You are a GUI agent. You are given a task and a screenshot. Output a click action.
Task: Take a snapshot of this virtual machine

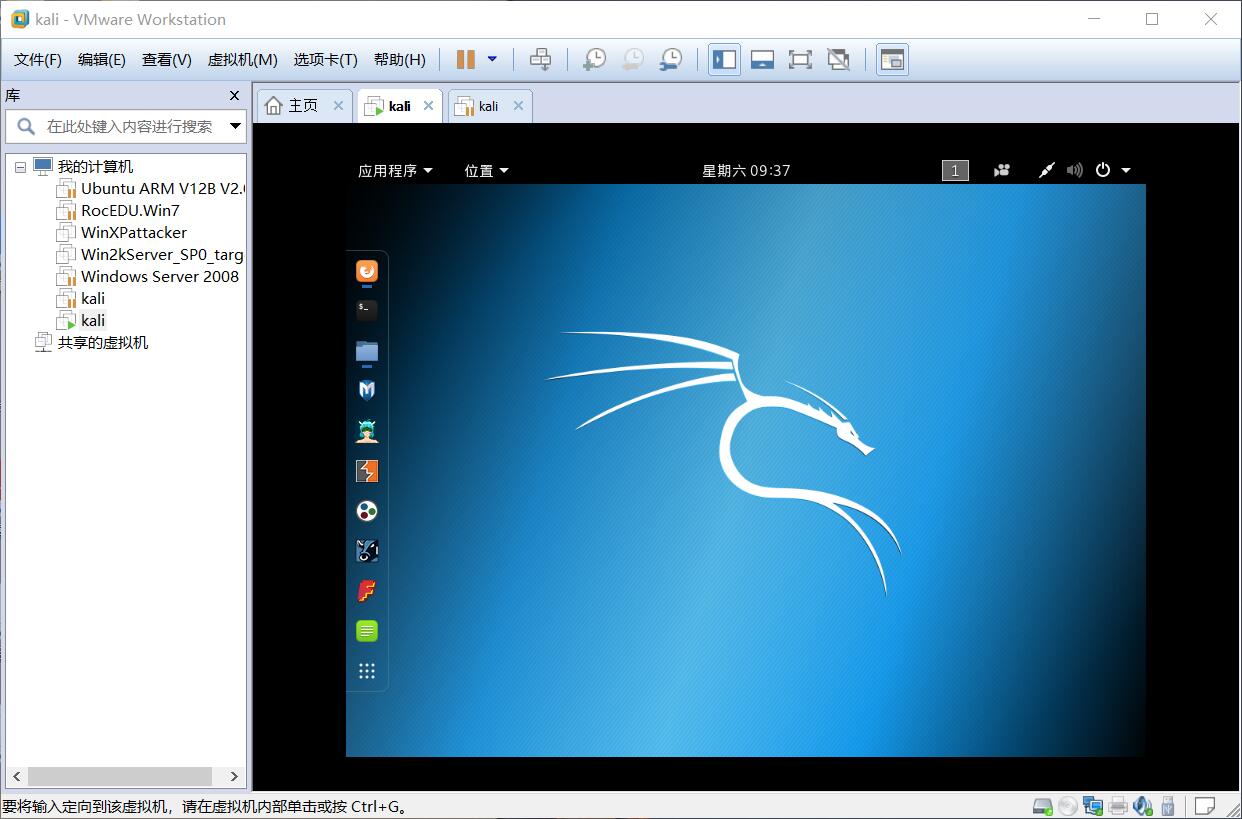pos(594,60)
